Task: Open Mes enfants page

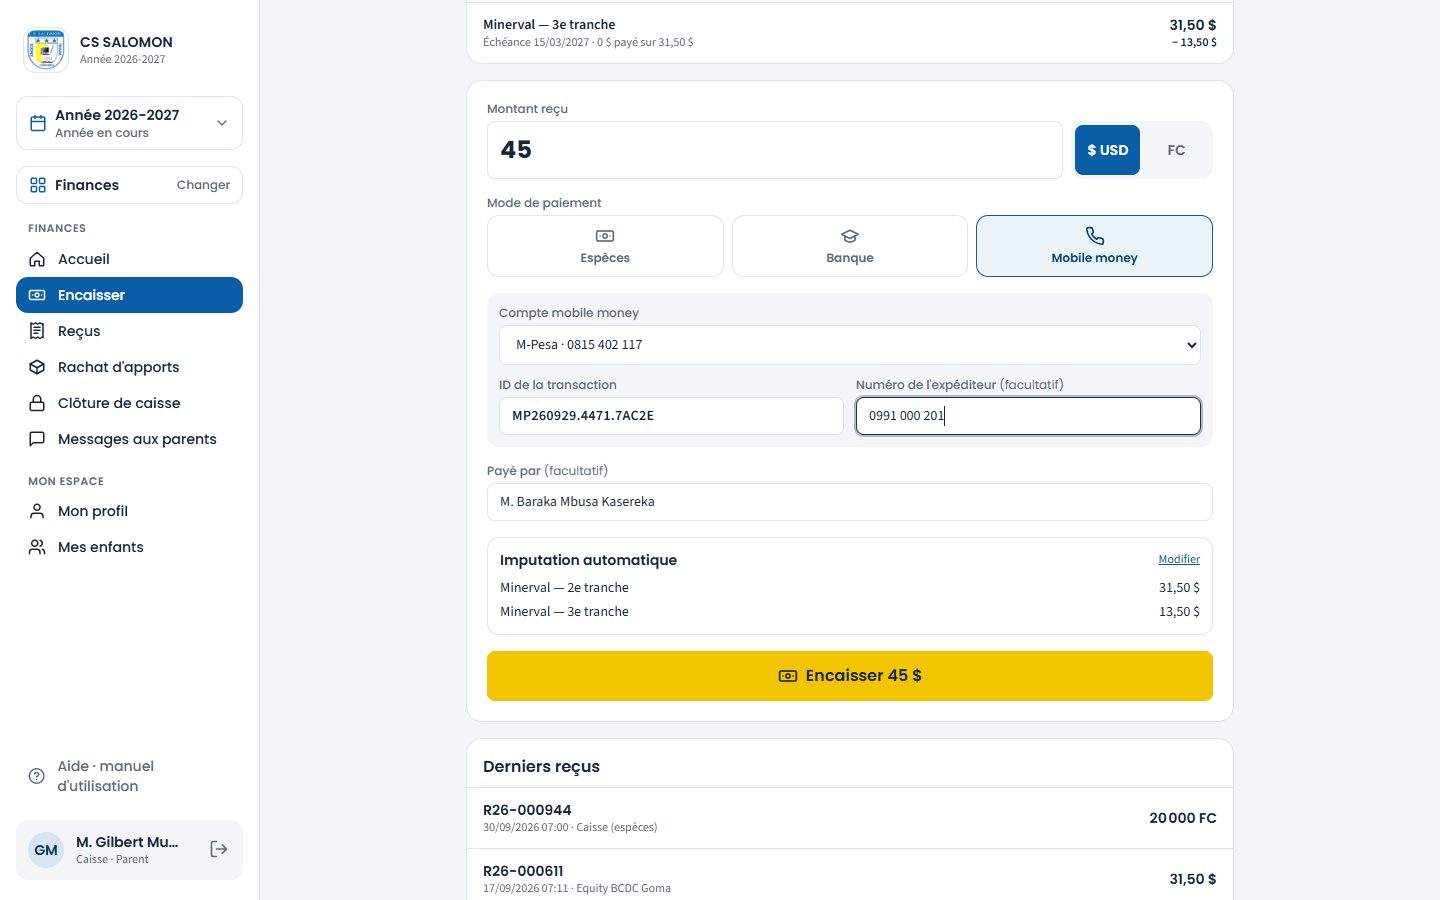Action: 129,547
